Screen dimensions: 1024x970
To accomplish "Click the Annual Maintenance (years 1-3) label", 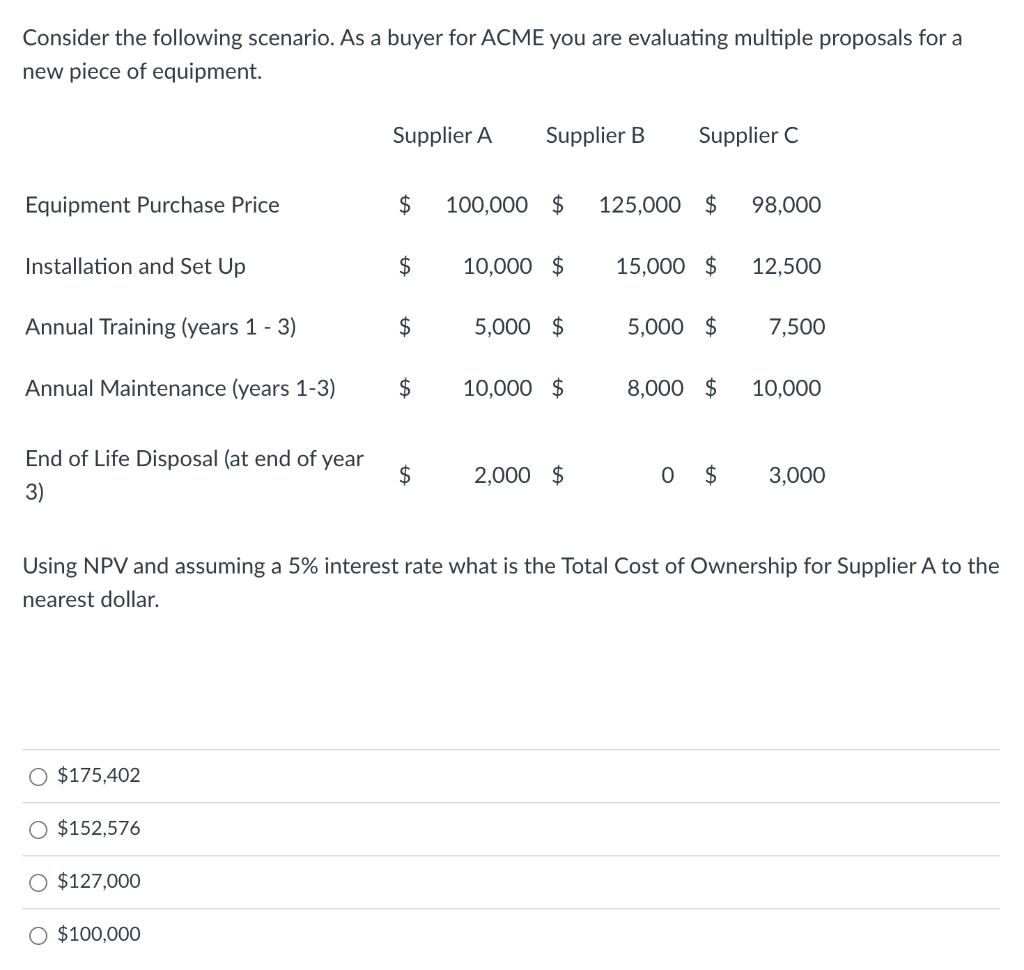I will pos(180,388).
